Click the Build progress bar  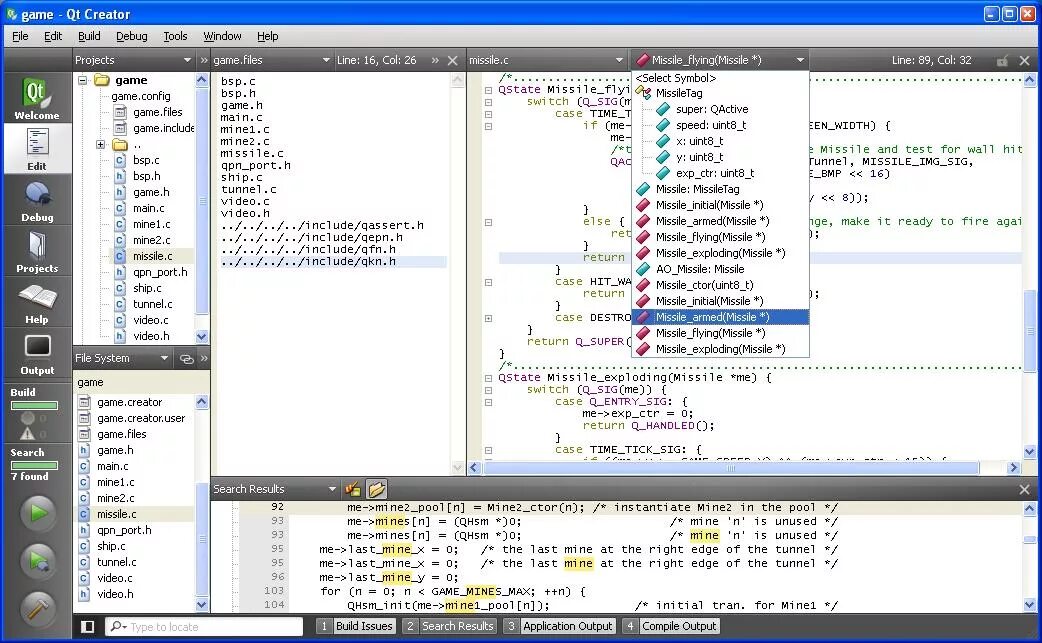34,405
